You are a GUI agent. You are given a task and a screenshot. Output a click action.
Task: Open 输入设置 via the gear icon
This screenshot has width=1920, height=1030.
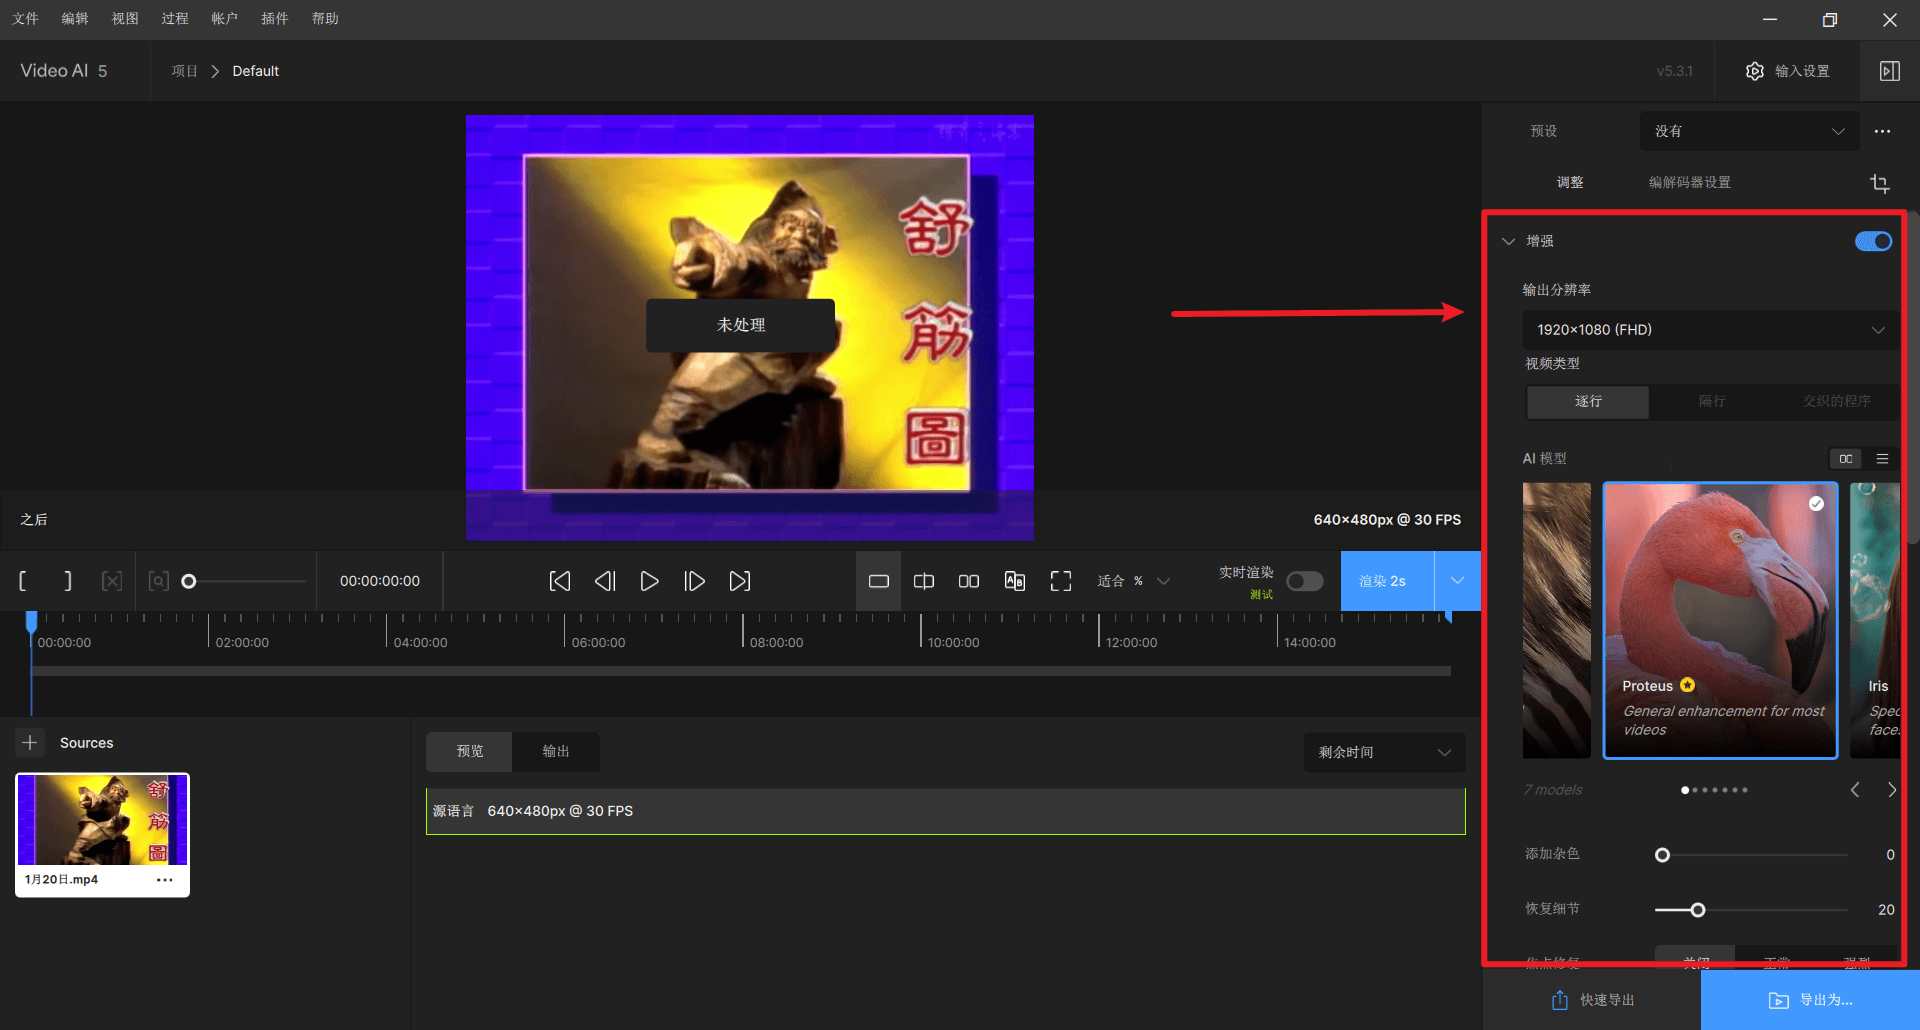(1756, 71)
